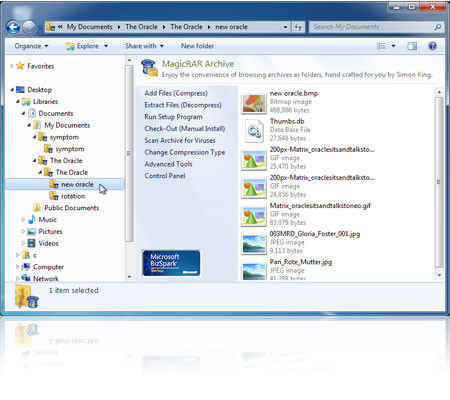This screenshot has width=450, height=400.
Task: Click the search magnifier icon
Action: (438, 27)
